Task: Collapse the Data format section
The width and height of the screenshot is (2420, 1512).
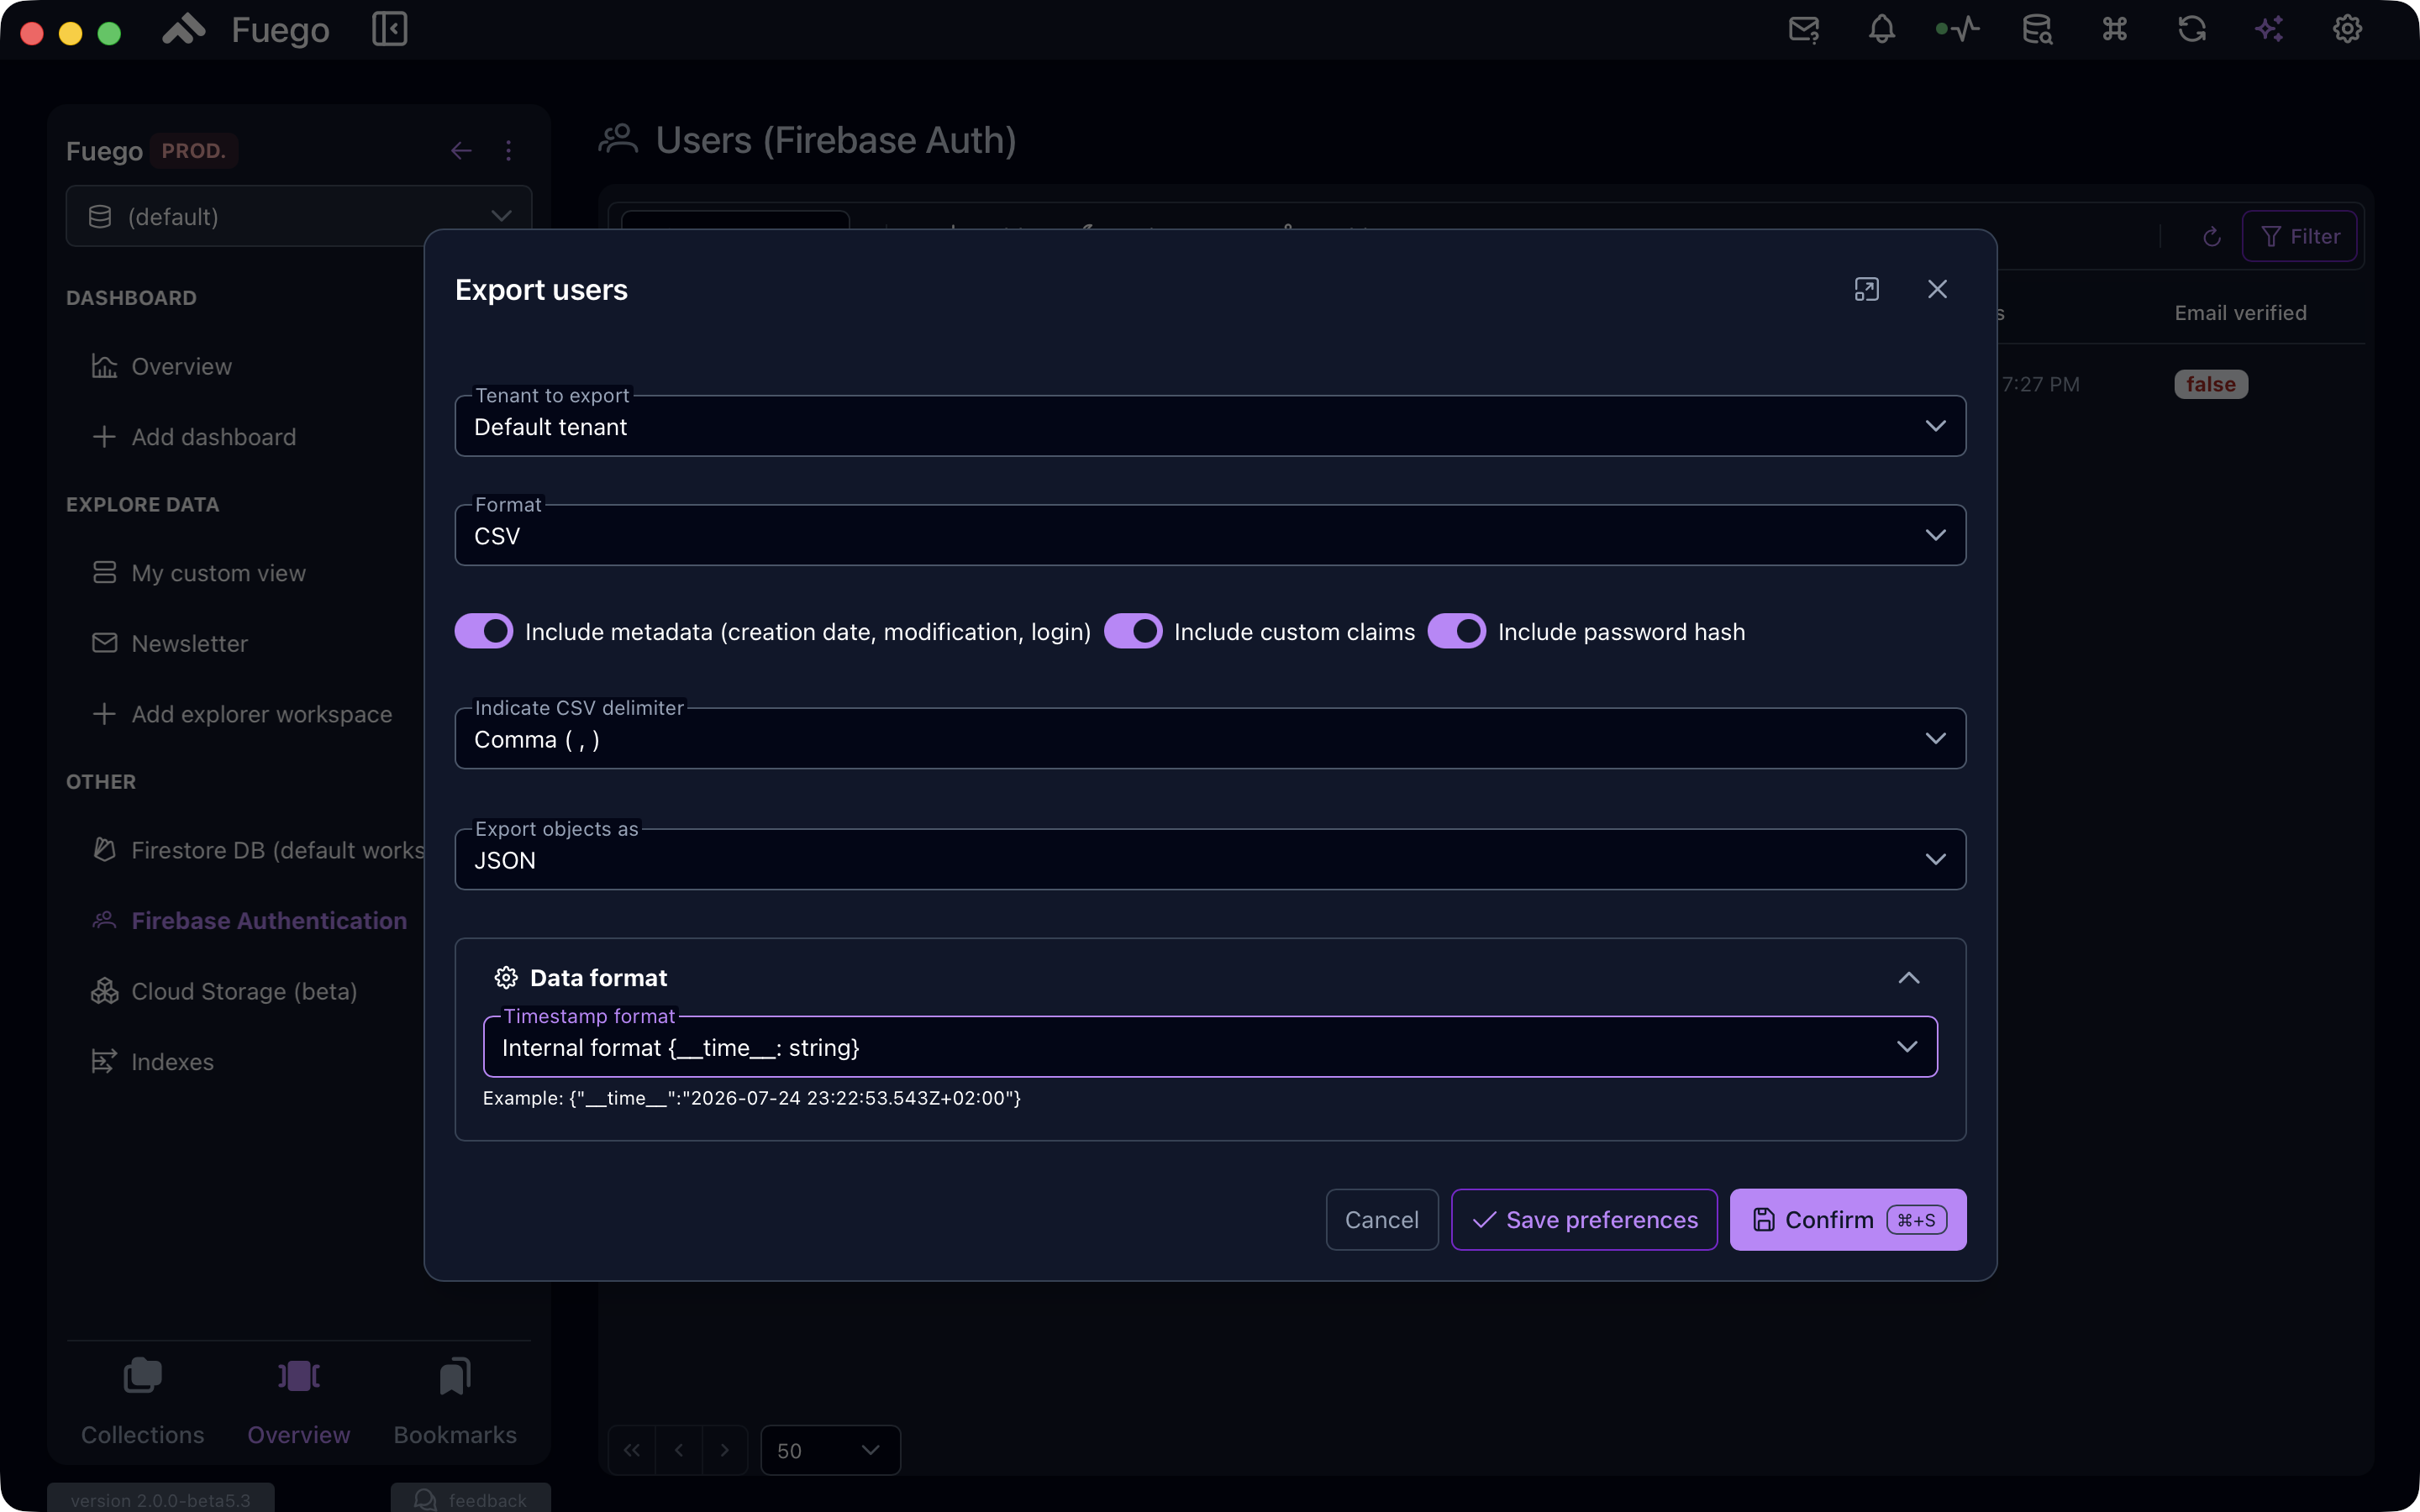Action: pos(1908,978)
